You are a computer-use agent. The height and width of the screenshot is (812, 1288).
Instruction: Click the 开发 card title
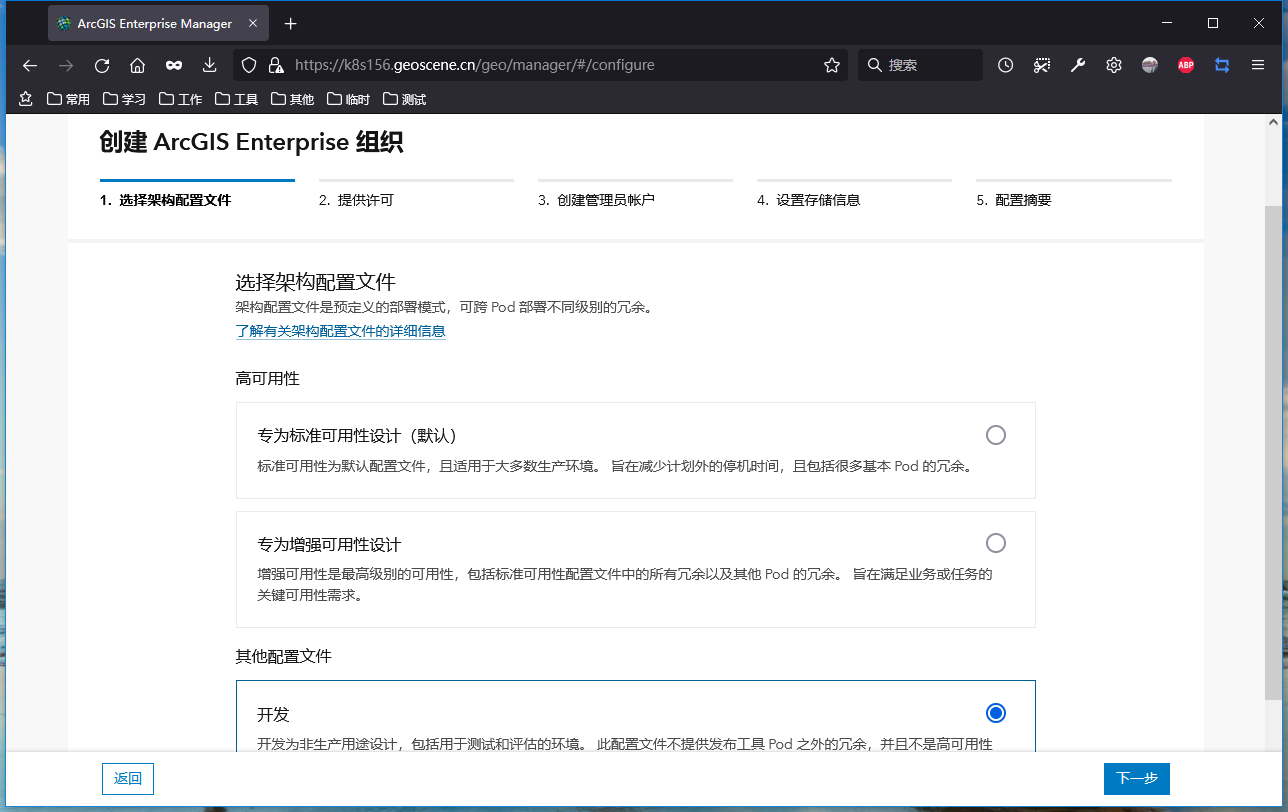(273, 715)
